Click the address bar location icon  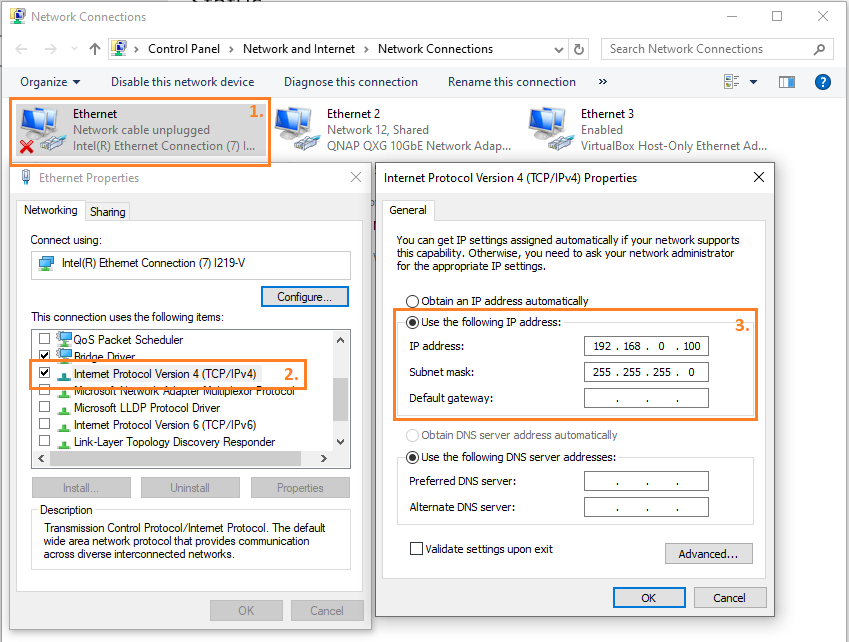pyautogui.click(x=119, y=49)
